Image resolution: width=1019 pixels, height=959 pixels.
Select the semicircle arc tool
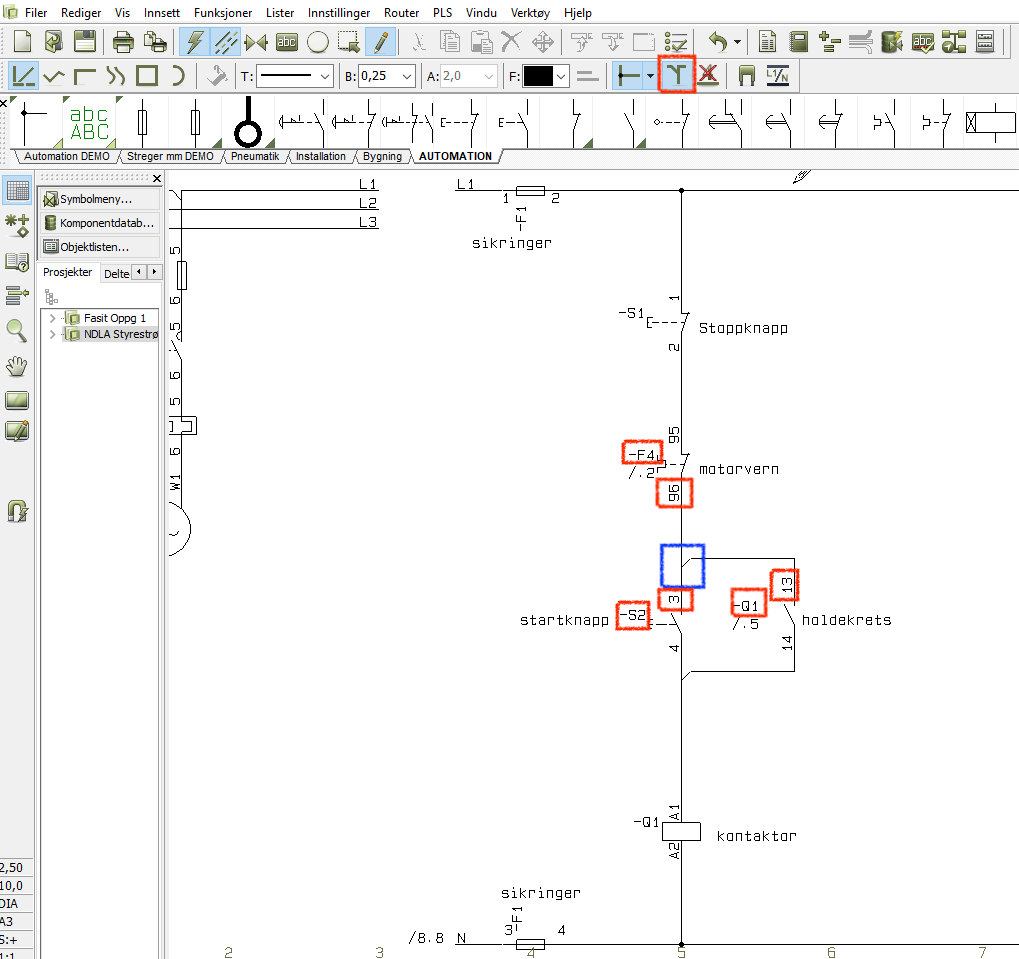tap(178, 76)
